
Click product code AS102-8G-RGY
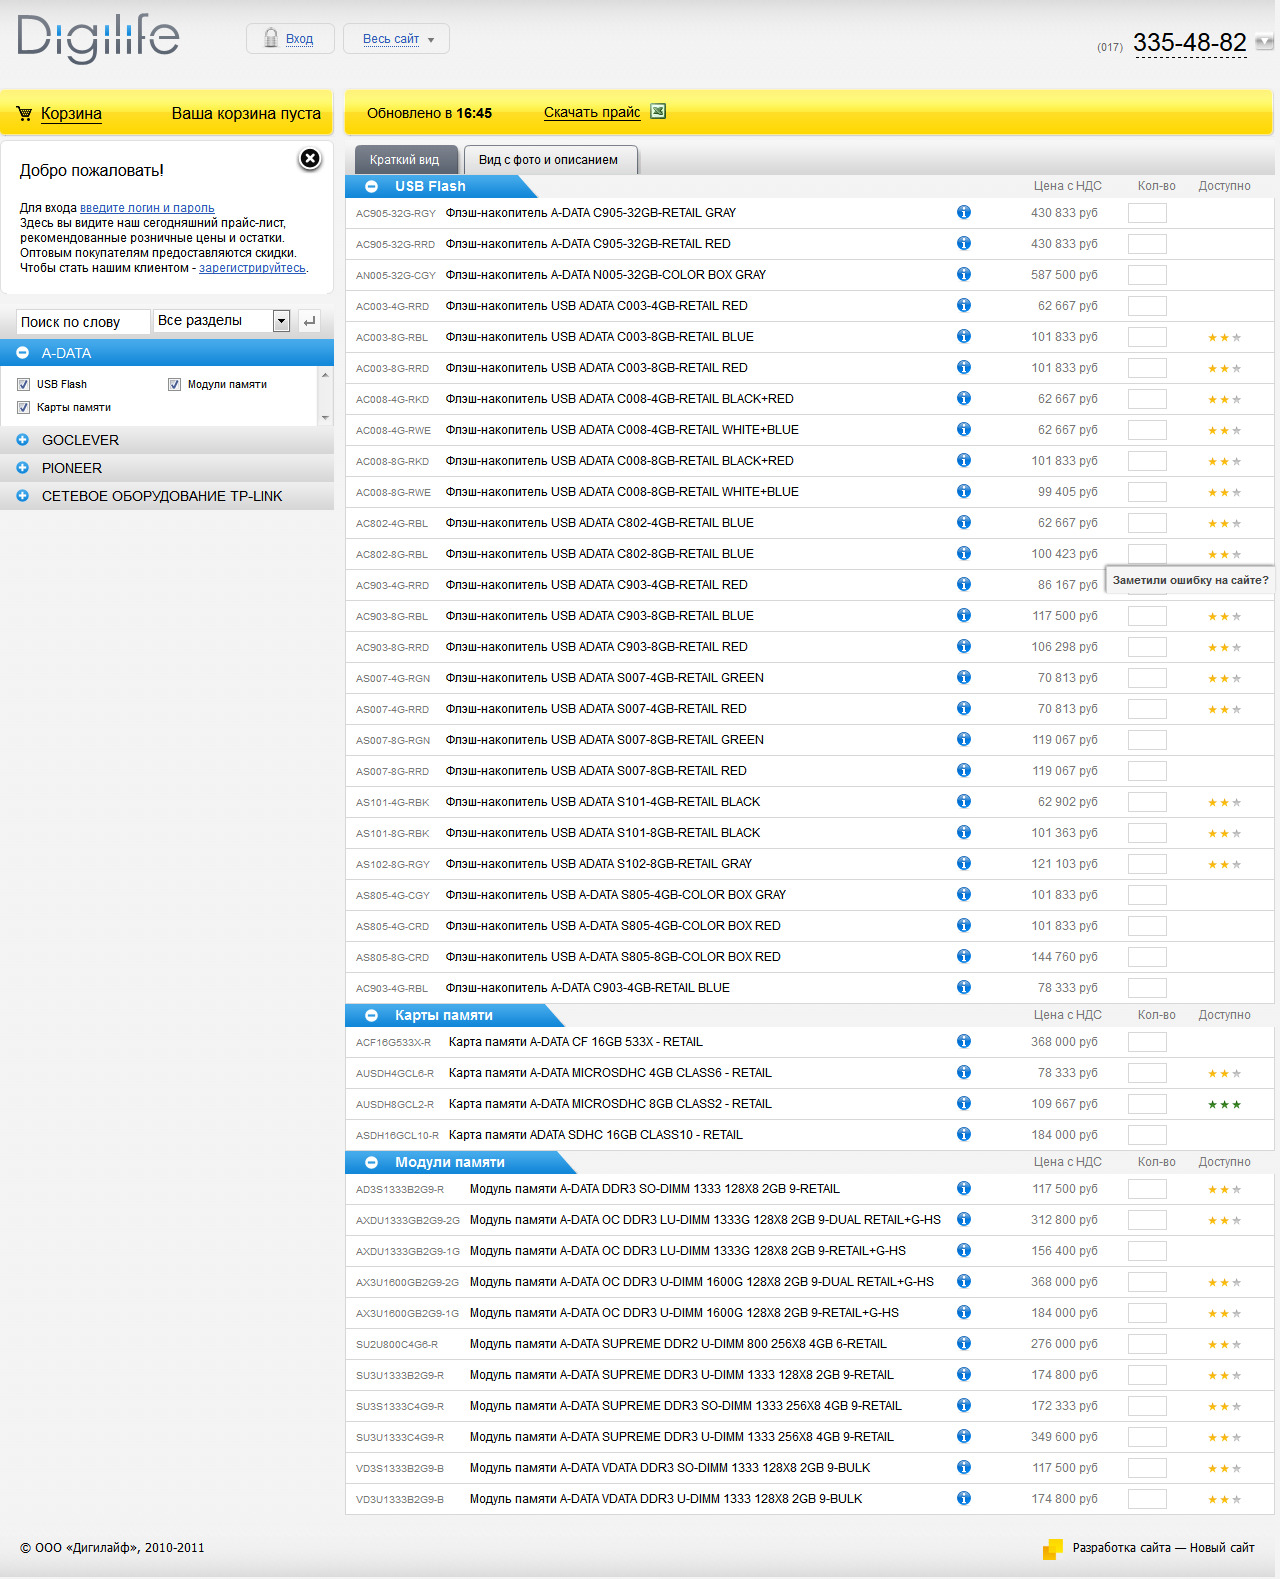(x=393, y=864)
